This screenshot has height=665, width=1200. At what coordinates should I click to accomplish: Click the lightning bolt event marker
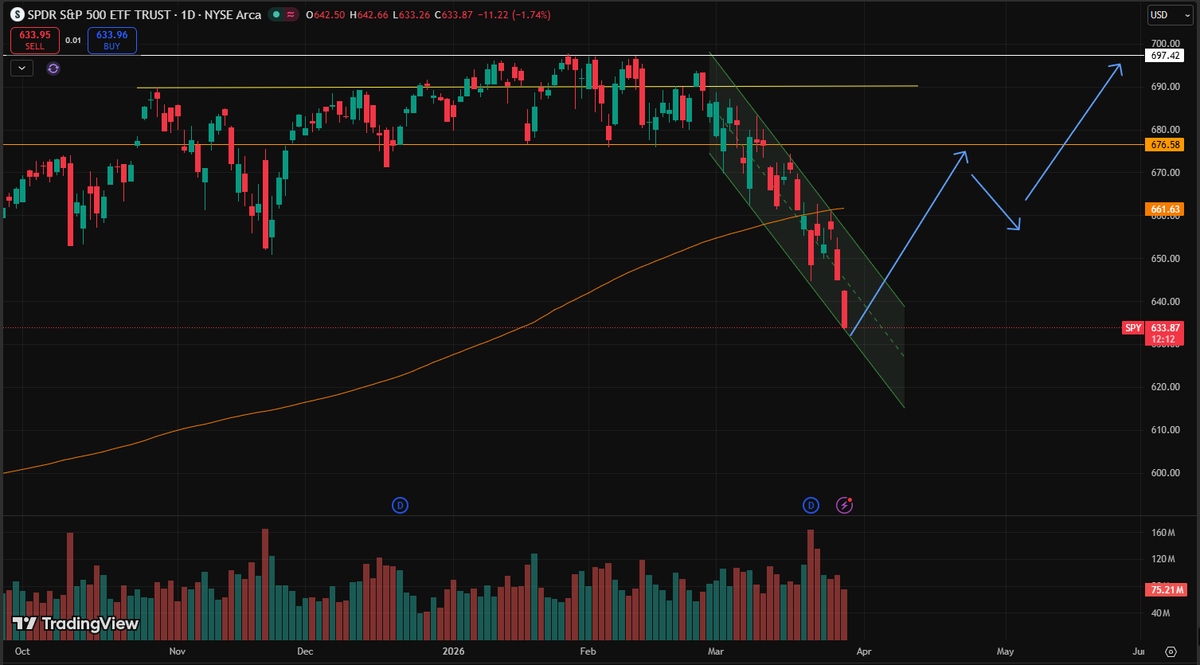845,505
